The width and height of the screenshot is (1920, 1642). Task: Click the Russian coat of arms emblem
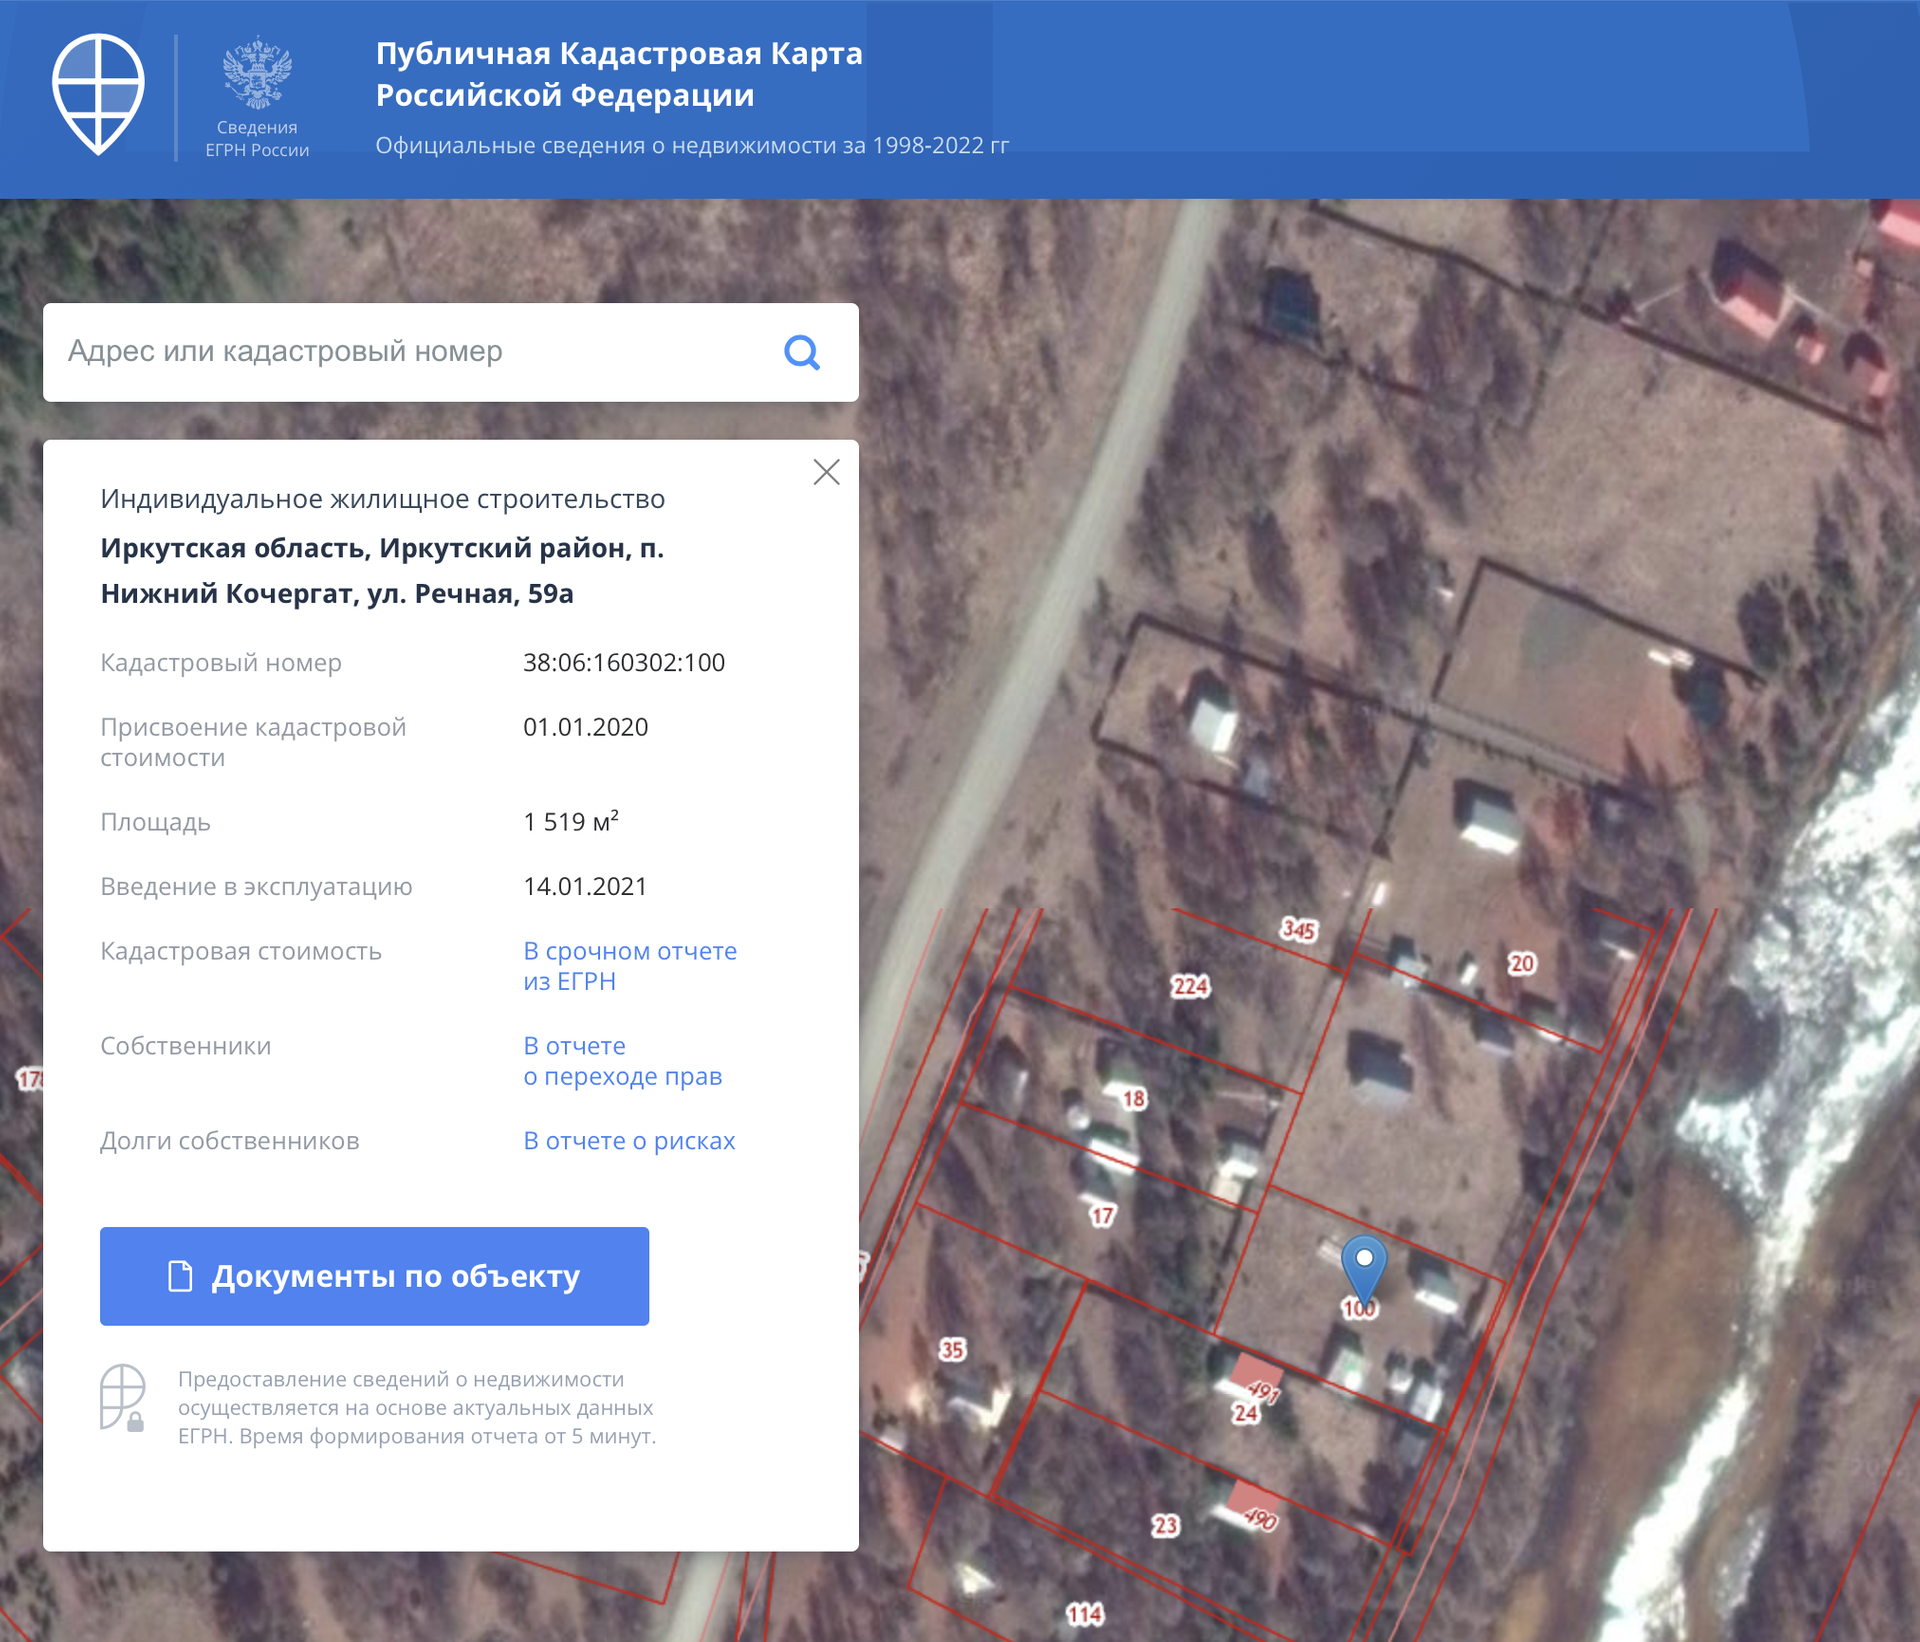point(257,74)
